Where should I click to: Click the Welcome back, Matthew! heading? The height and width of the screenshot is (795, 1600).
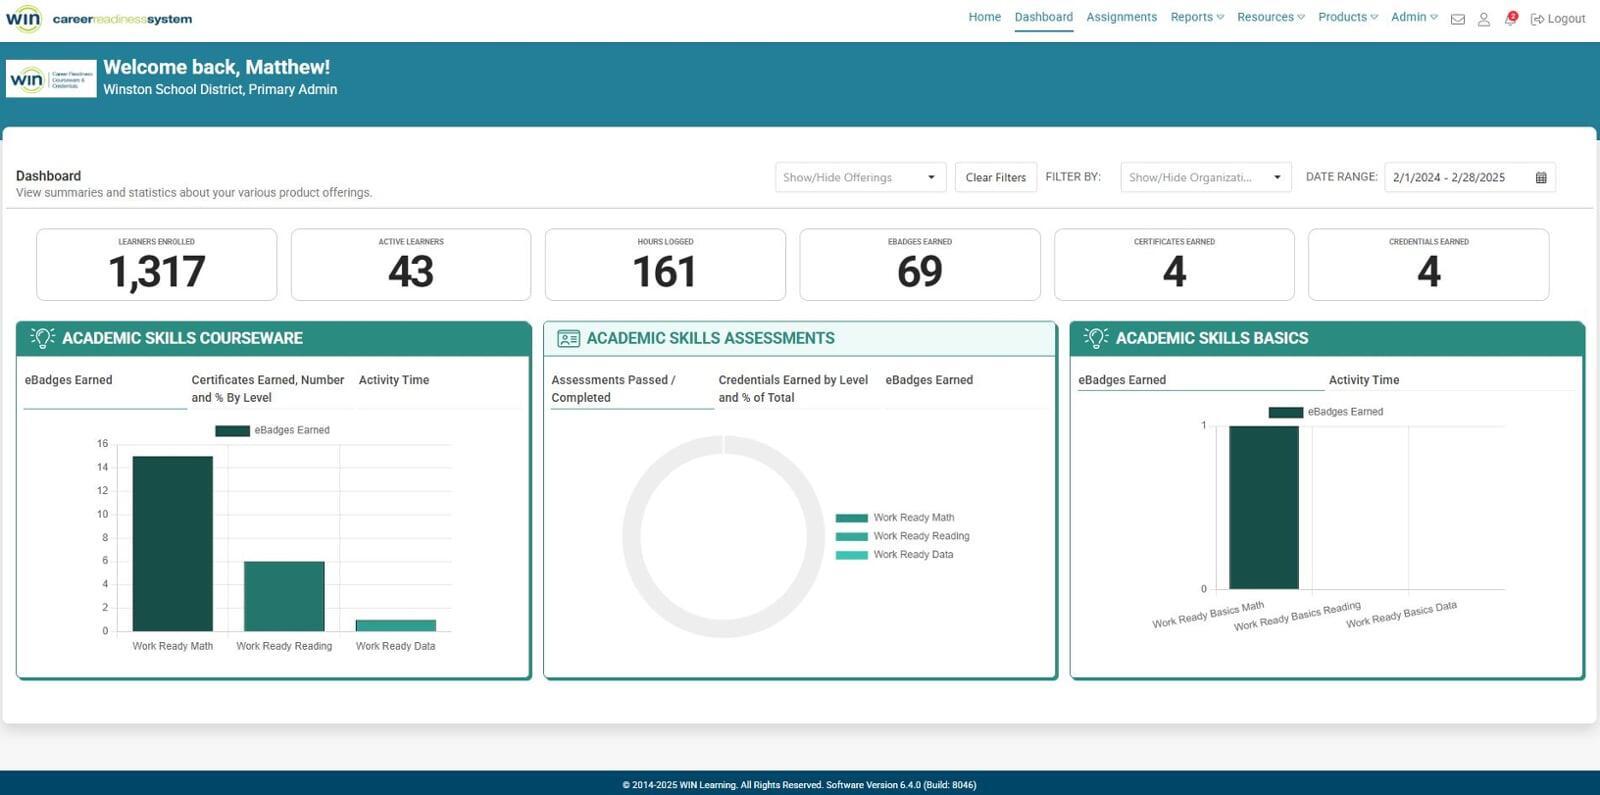tap(216, 67)
